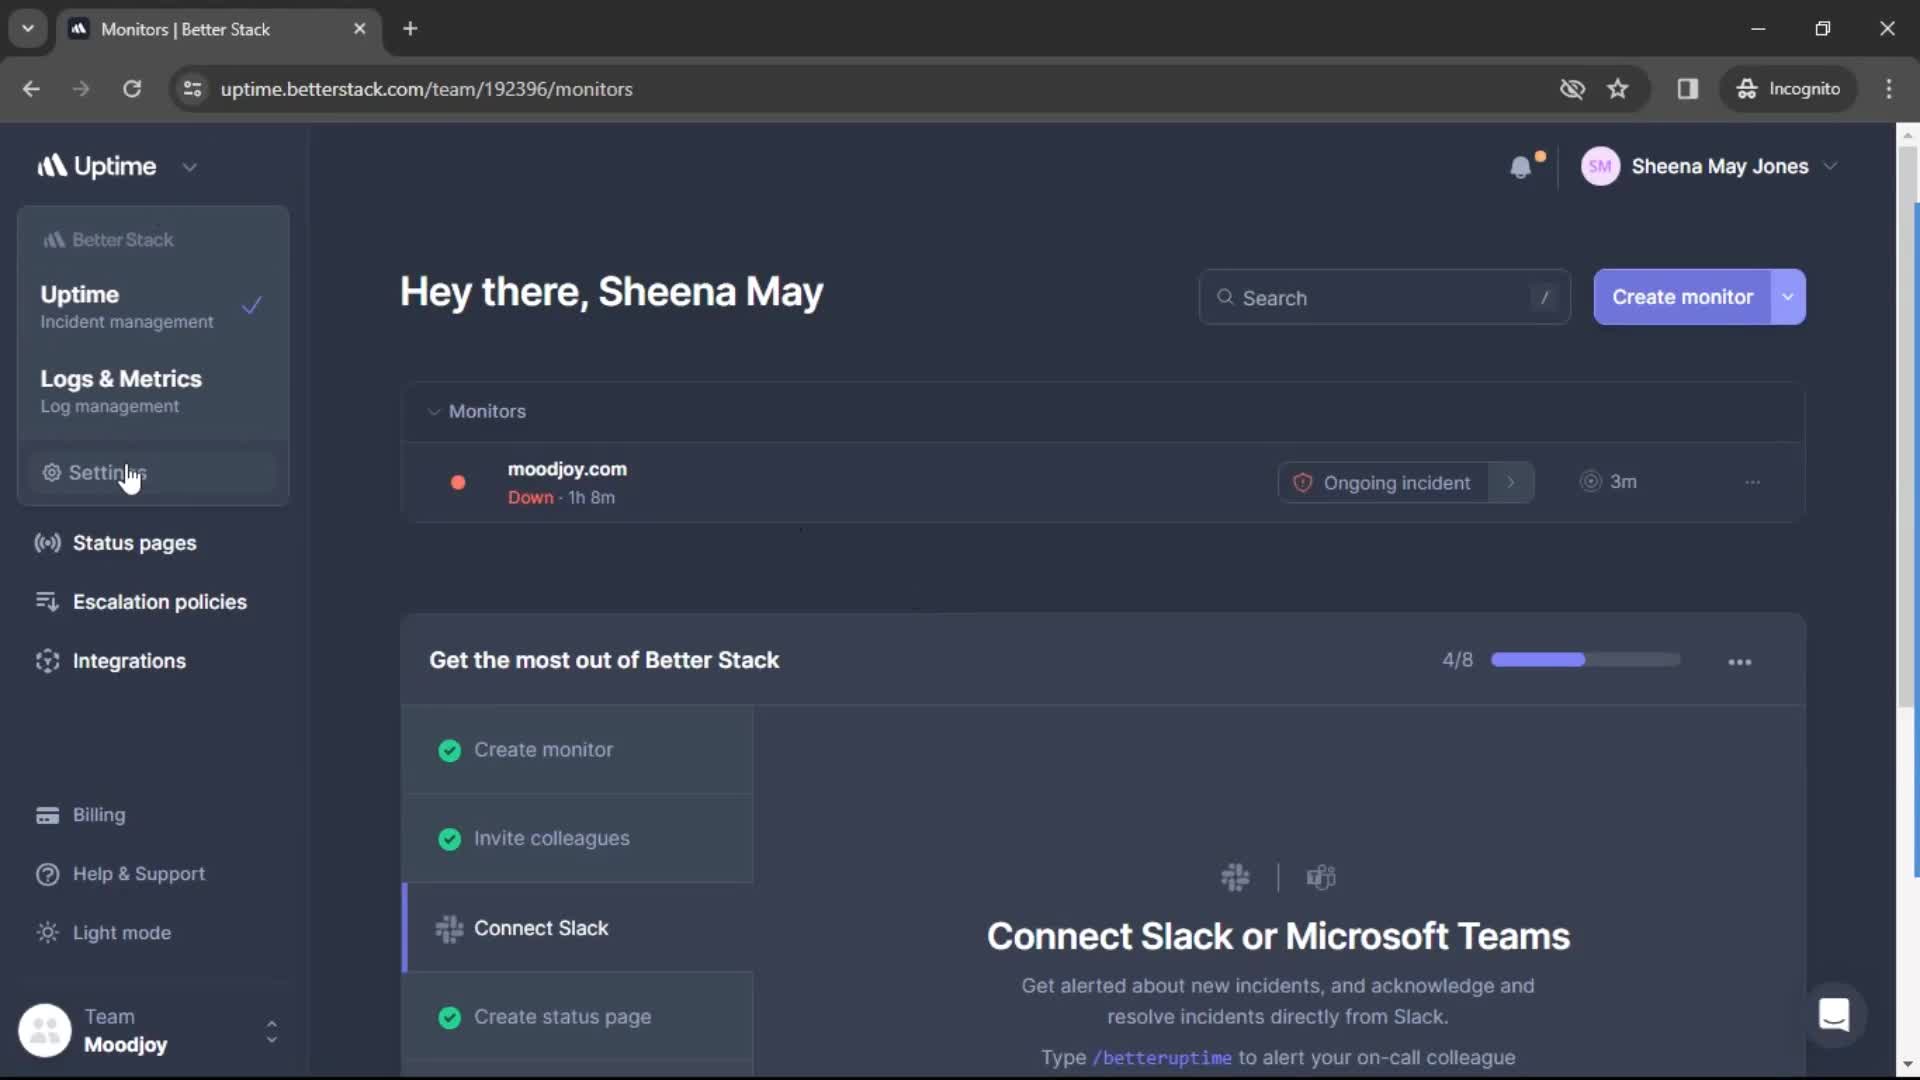Click the red Down status dot for moodjoy.com
The image size is (1920, 1080).
(458, 482)
